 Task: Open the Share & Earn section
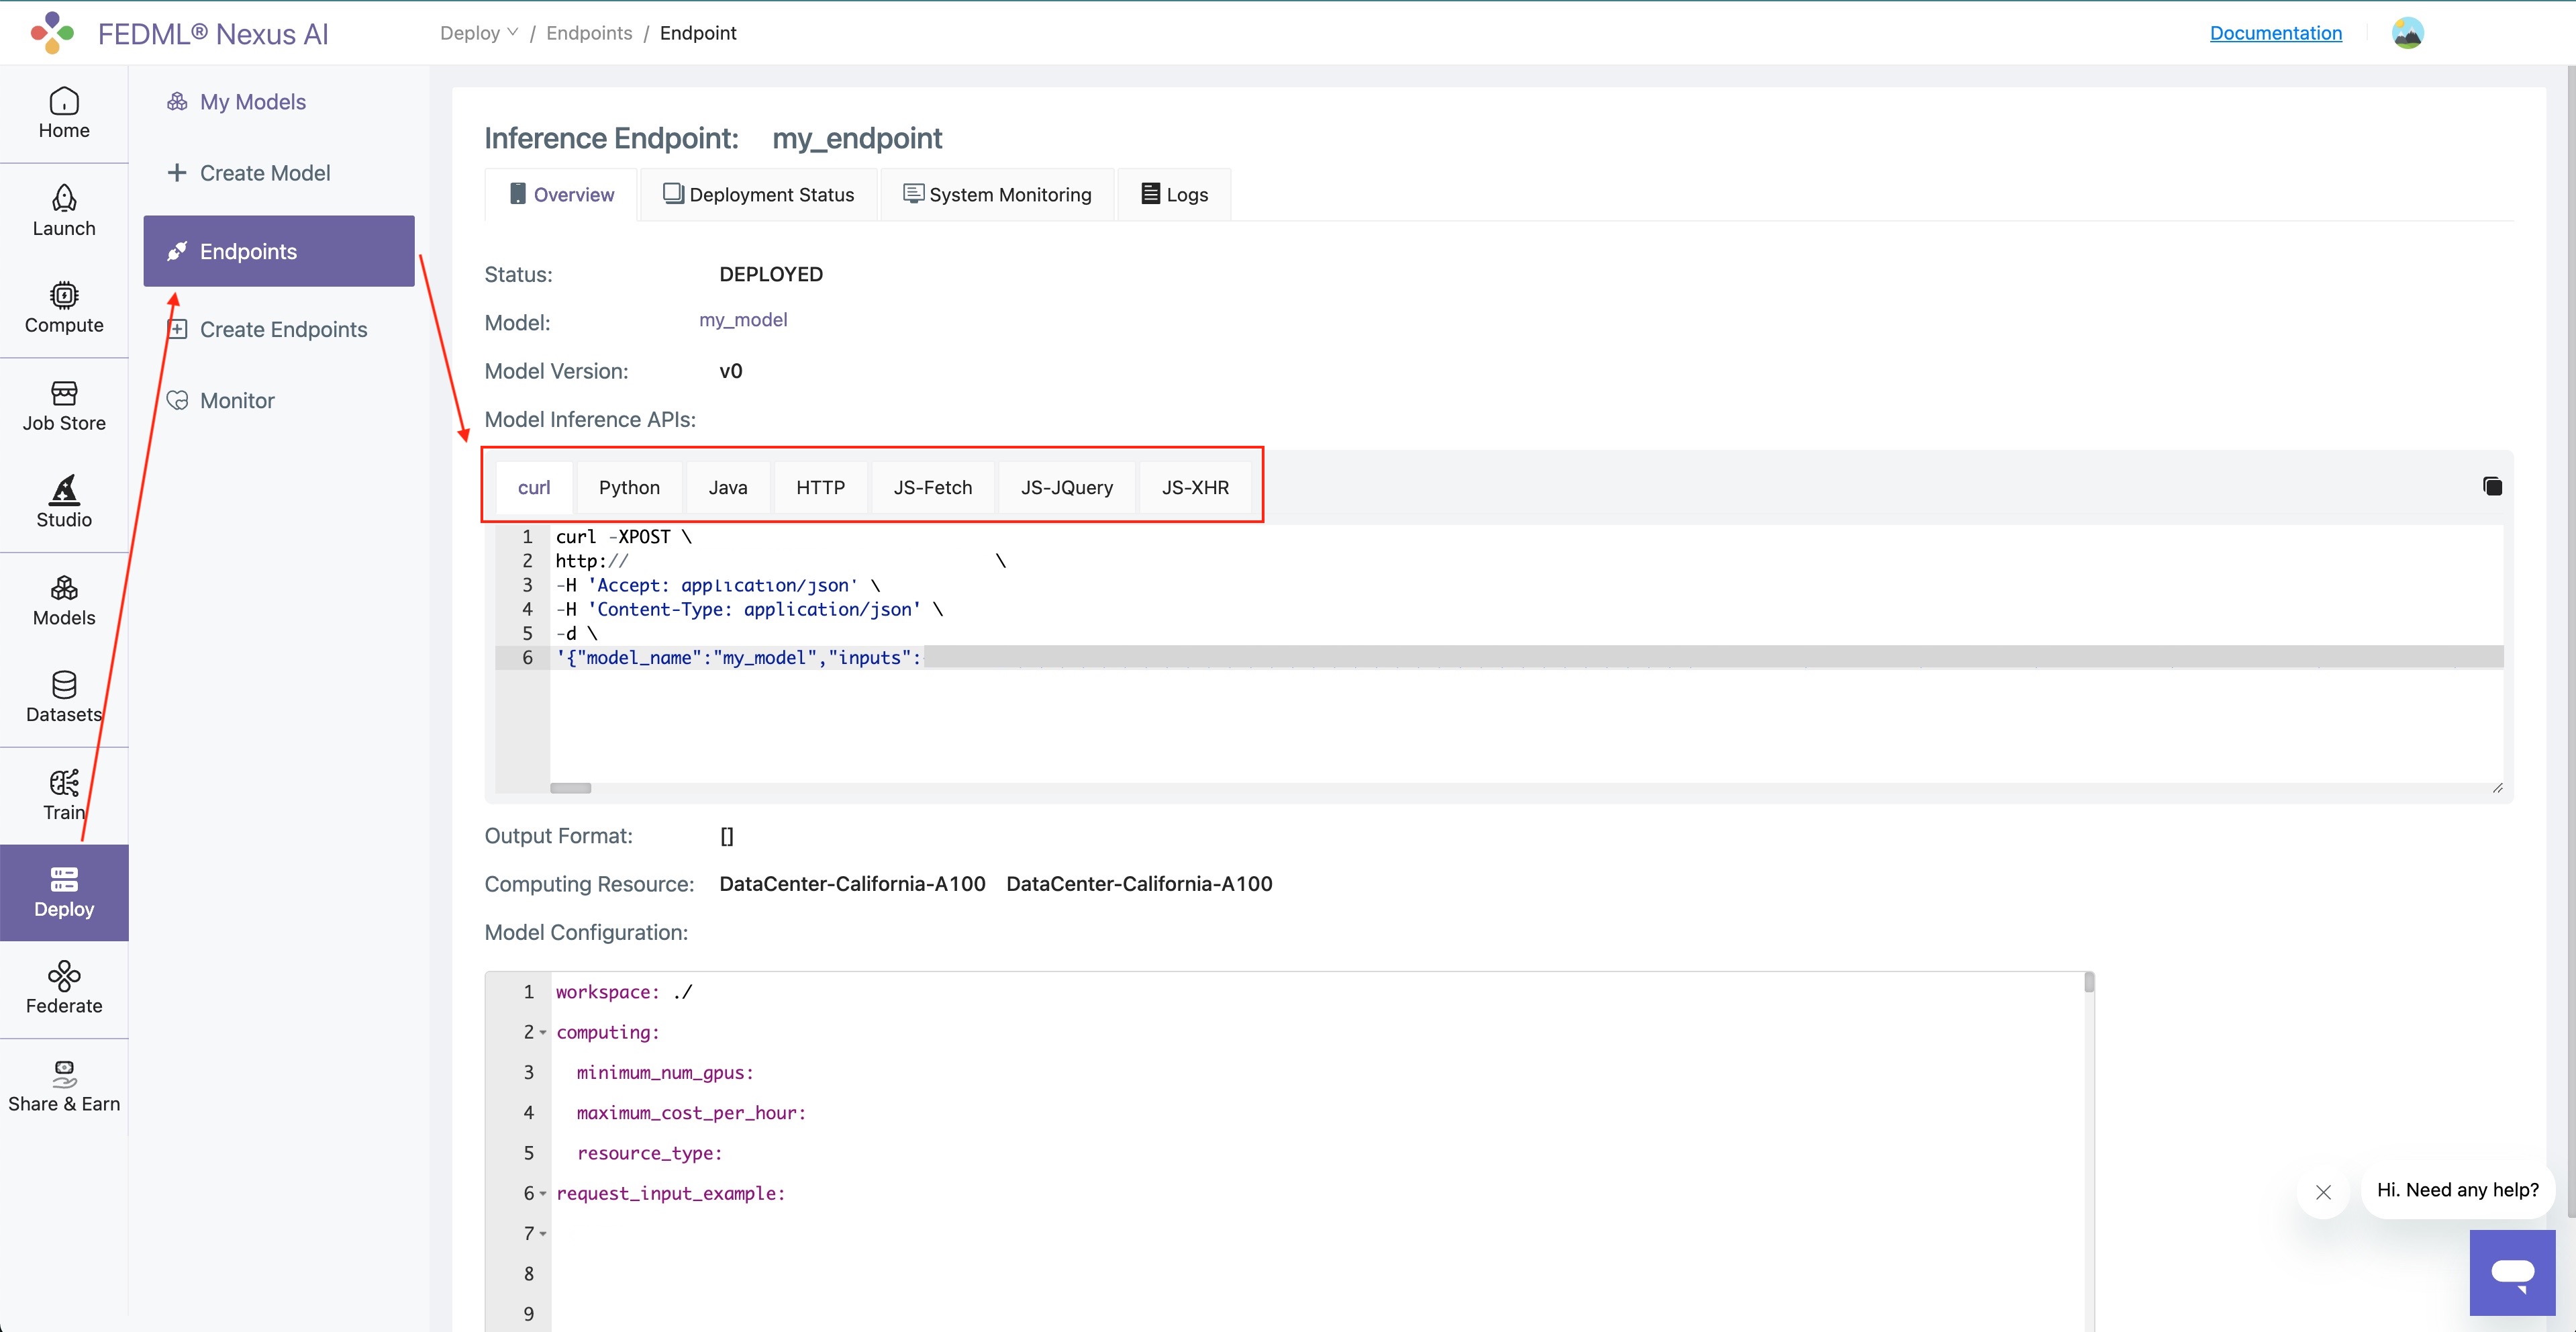click(x=64, y=1087)
